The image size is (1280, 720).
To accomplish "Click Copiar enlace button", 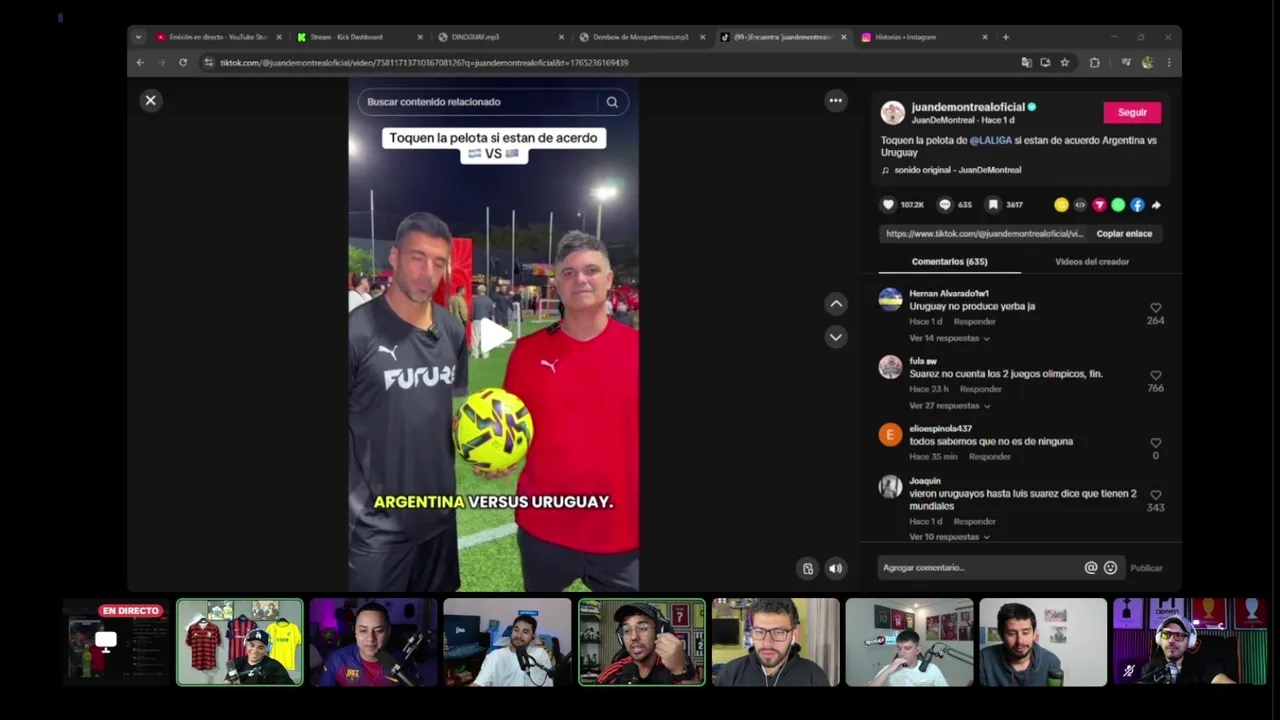I will pos(1124,234).
